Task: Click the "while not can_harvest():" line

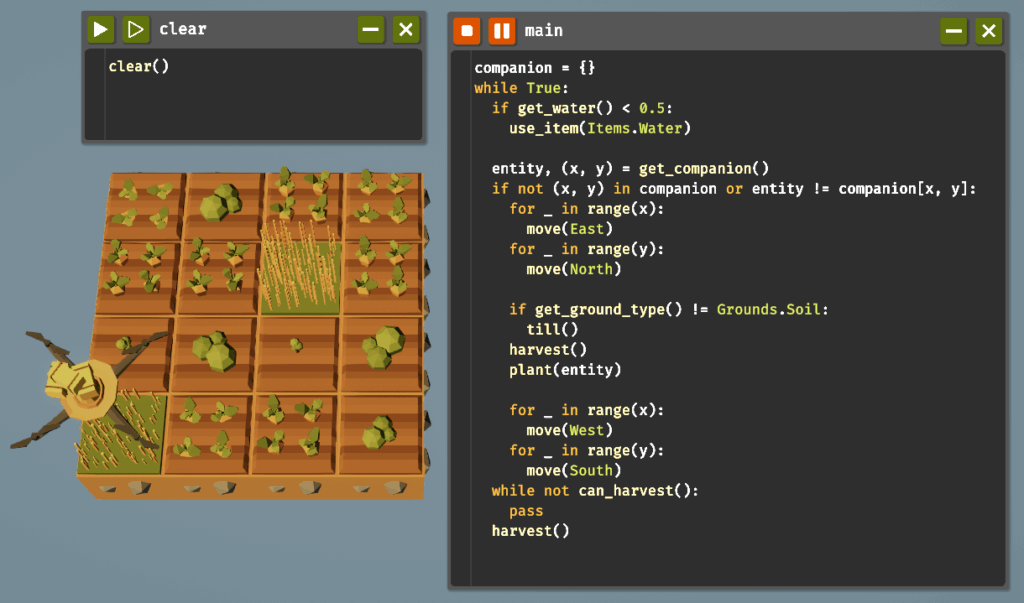Action: tap(594, 490)
